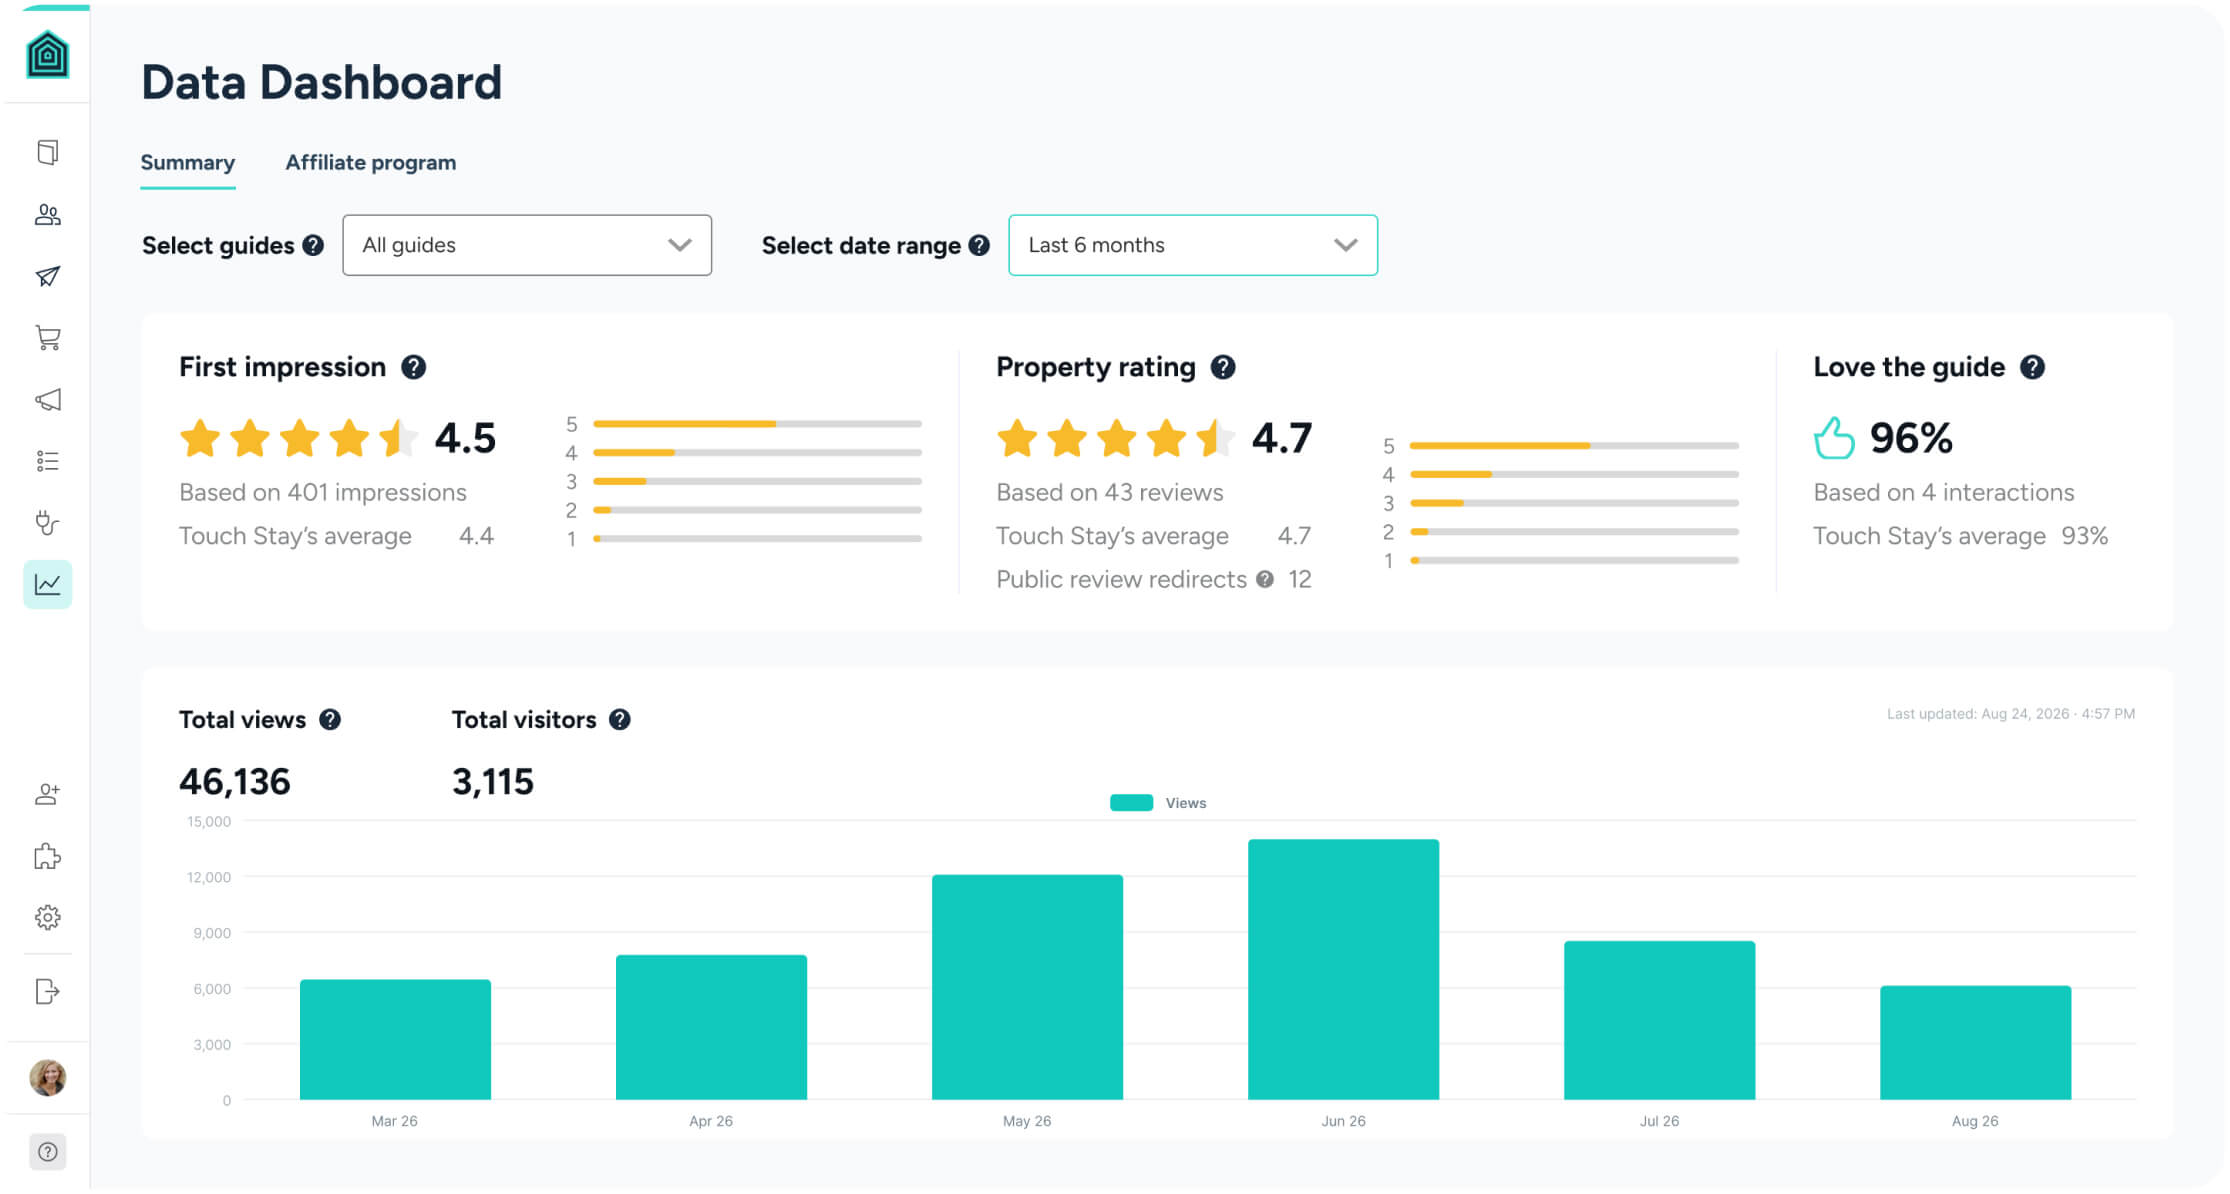Click help icon beside Love the guide
The image size is (2230, 1194).
2032,367
